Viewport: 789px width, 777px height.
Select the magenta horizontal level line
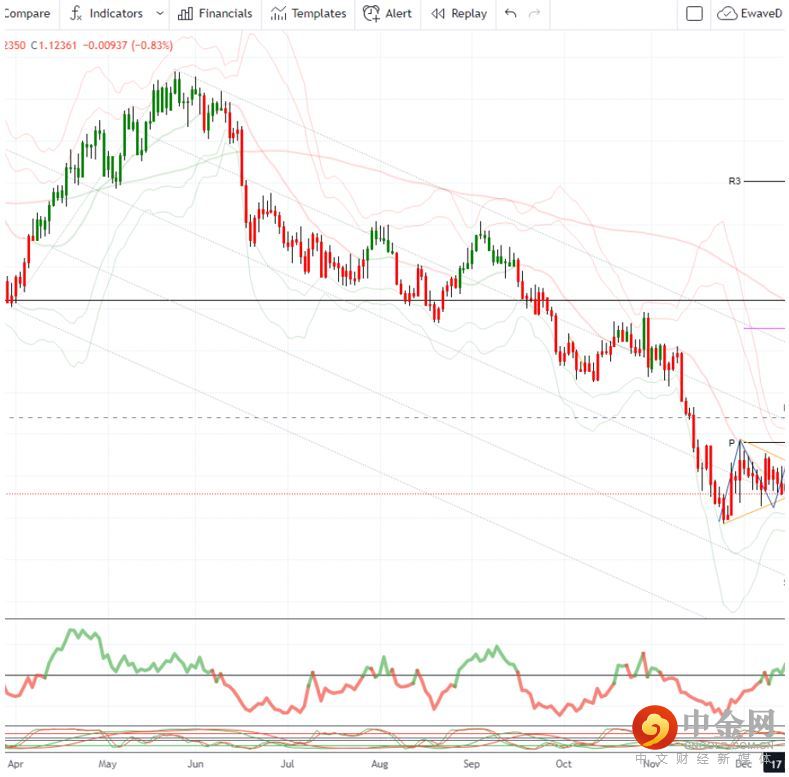coord(764,329)
